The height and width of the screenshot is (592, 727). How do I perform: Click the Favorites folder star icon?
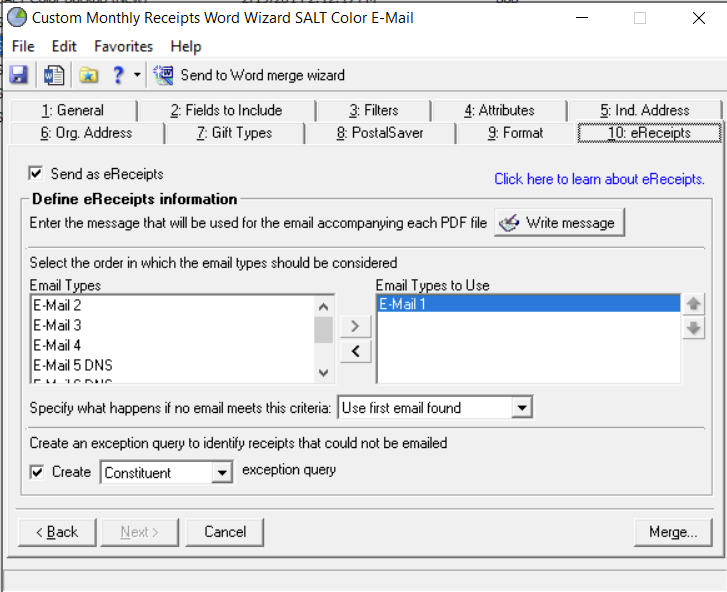(x=88, y=75)
